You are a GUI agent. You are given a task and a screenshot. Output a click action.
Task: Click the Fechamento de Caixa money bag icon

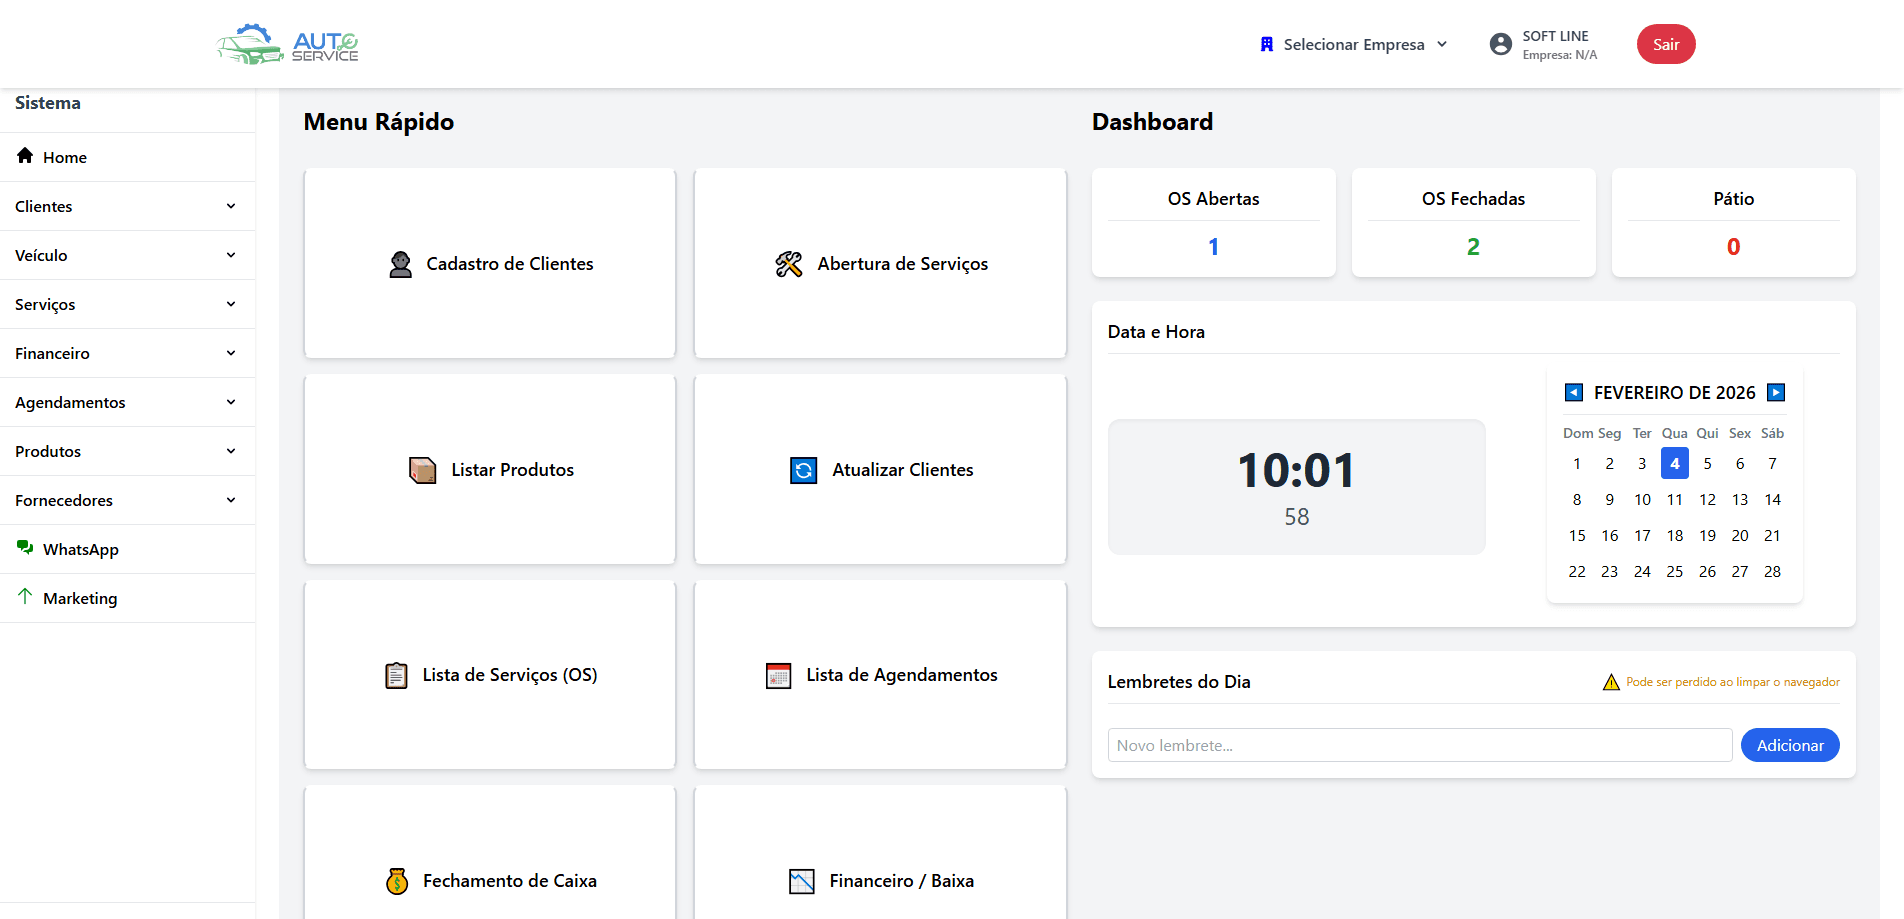tap(397, 881)
